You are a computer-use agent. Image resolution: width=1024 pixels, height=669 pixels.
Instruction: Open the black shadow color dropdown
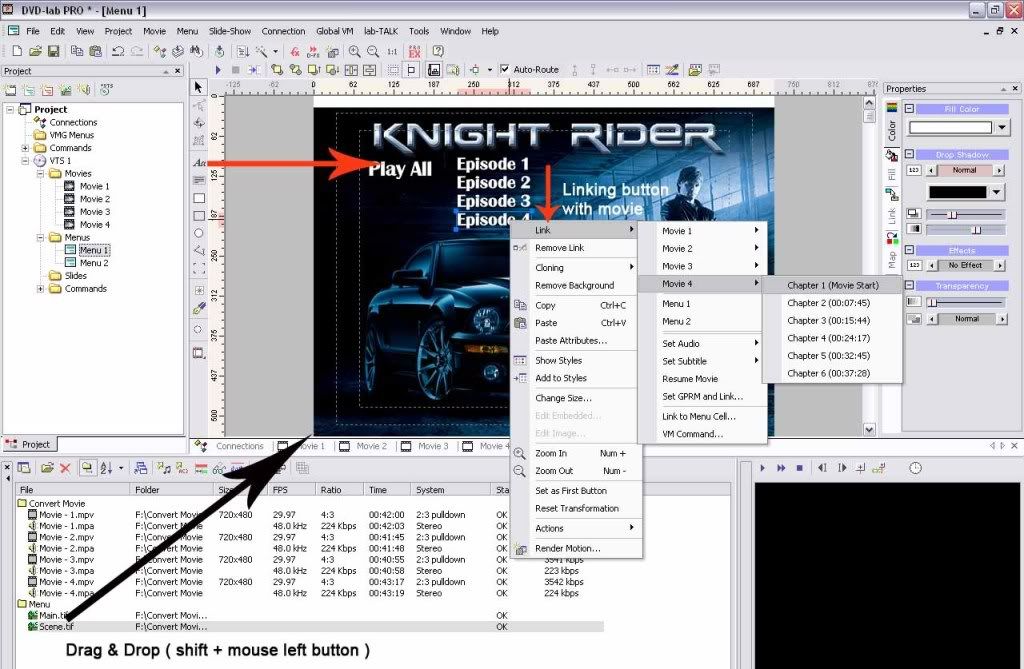(x=996, y=191)
